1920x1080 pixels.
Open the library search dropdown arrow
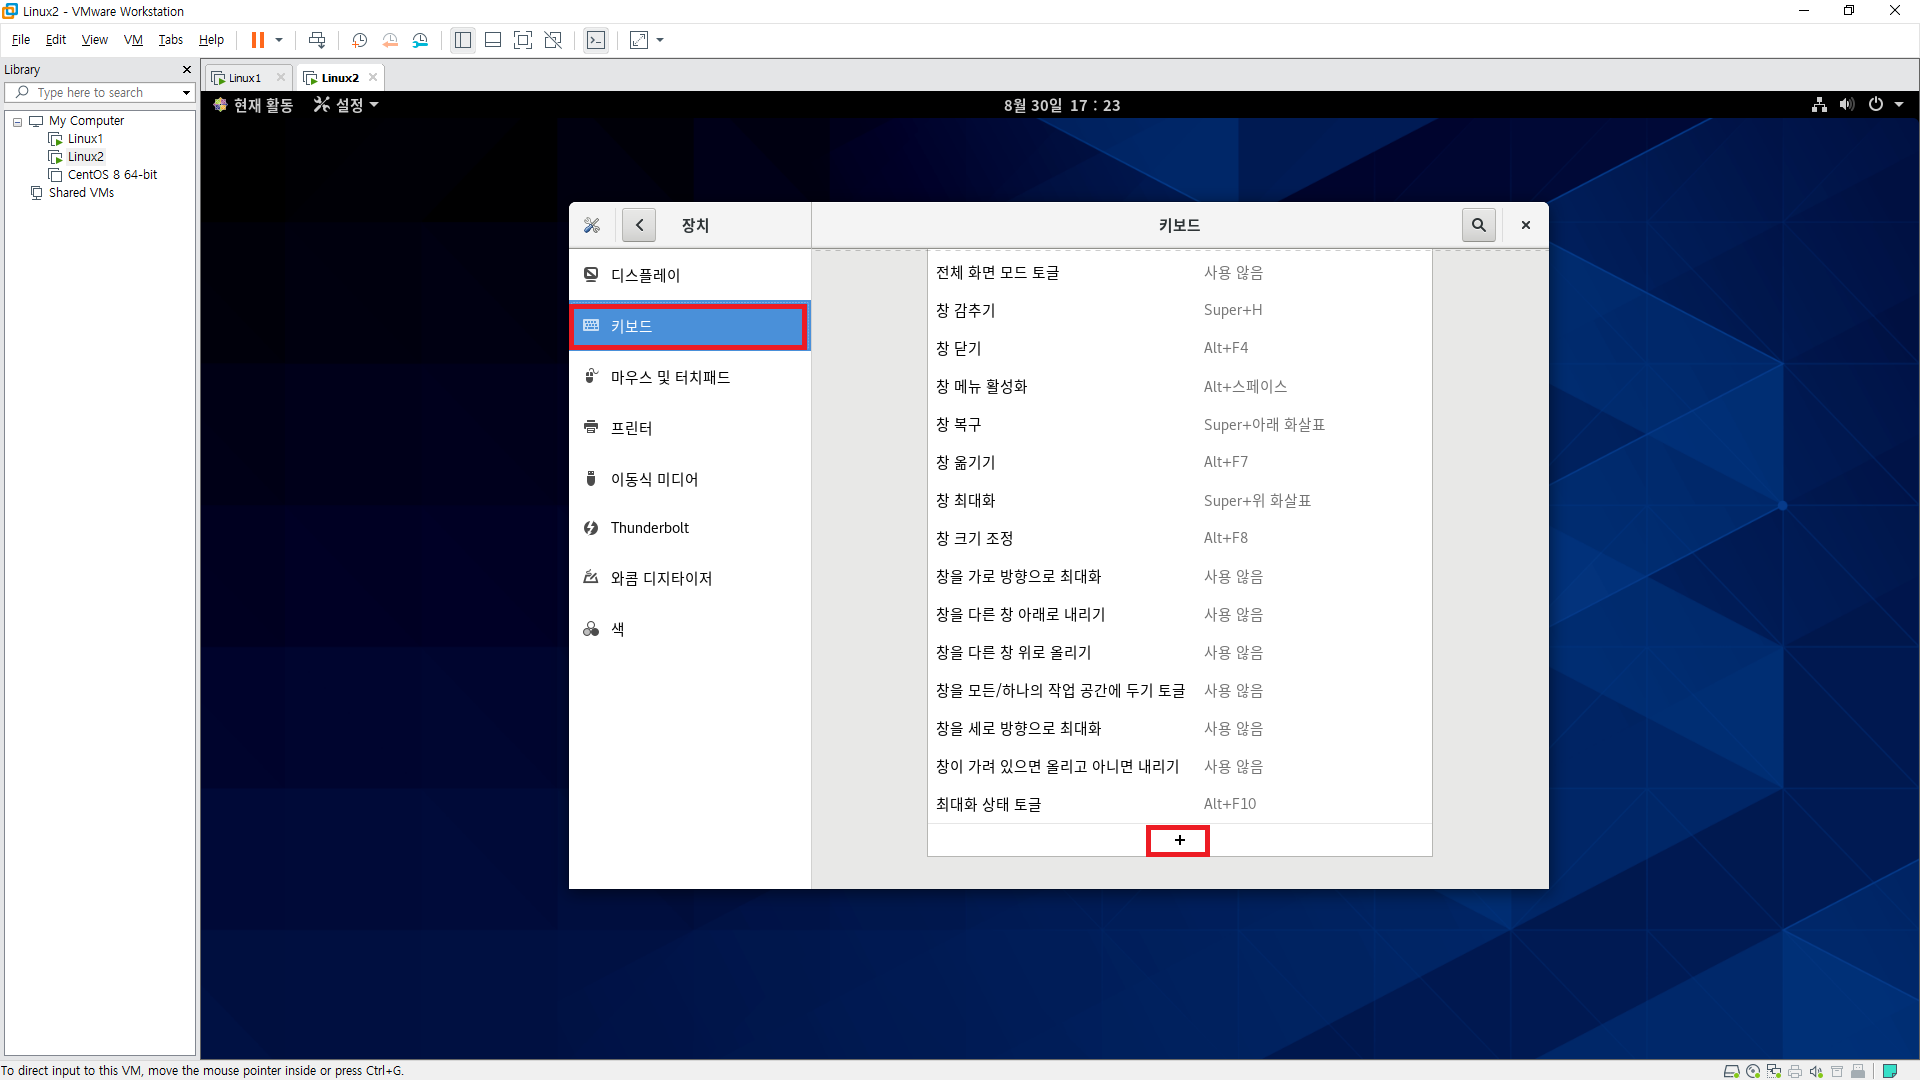[186, 93]
